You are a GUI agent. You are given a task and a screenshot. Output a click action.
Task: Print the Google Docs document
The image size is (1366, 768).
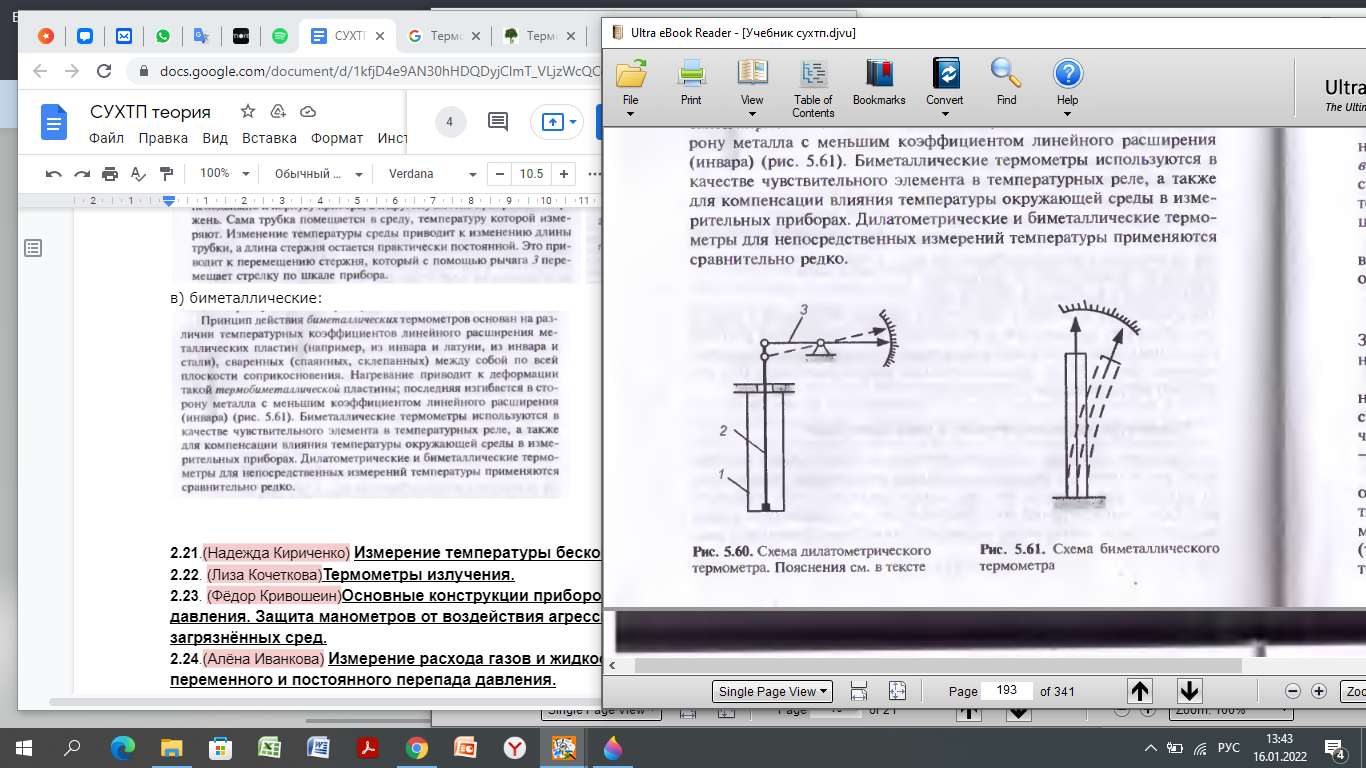click(x=110, y=174)
